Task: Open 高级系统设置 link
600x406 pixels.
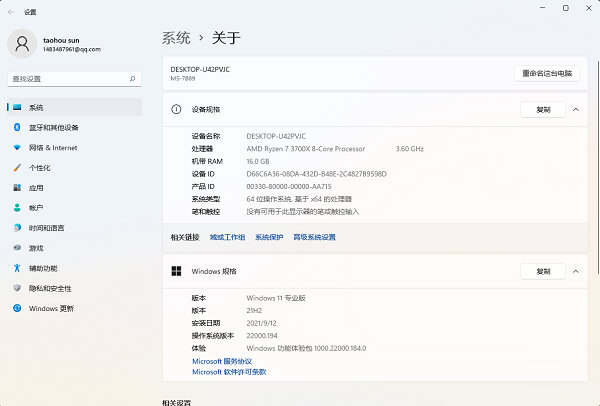Action: point(314,237)
